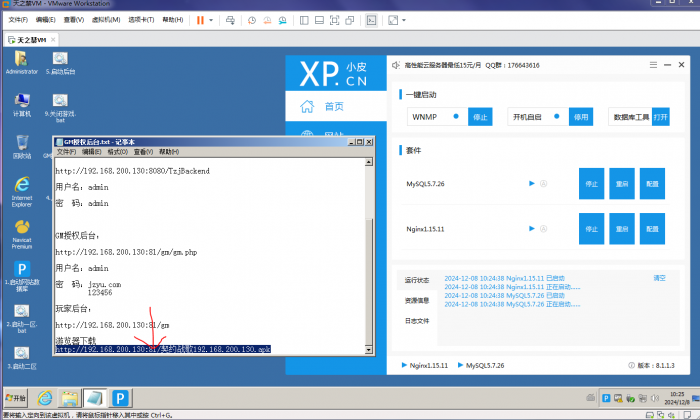Image resolution: width=700 pixels, height=420 pixels.
Task: Open Internet Explorer desktop shortcut
Action: (21, 185)
